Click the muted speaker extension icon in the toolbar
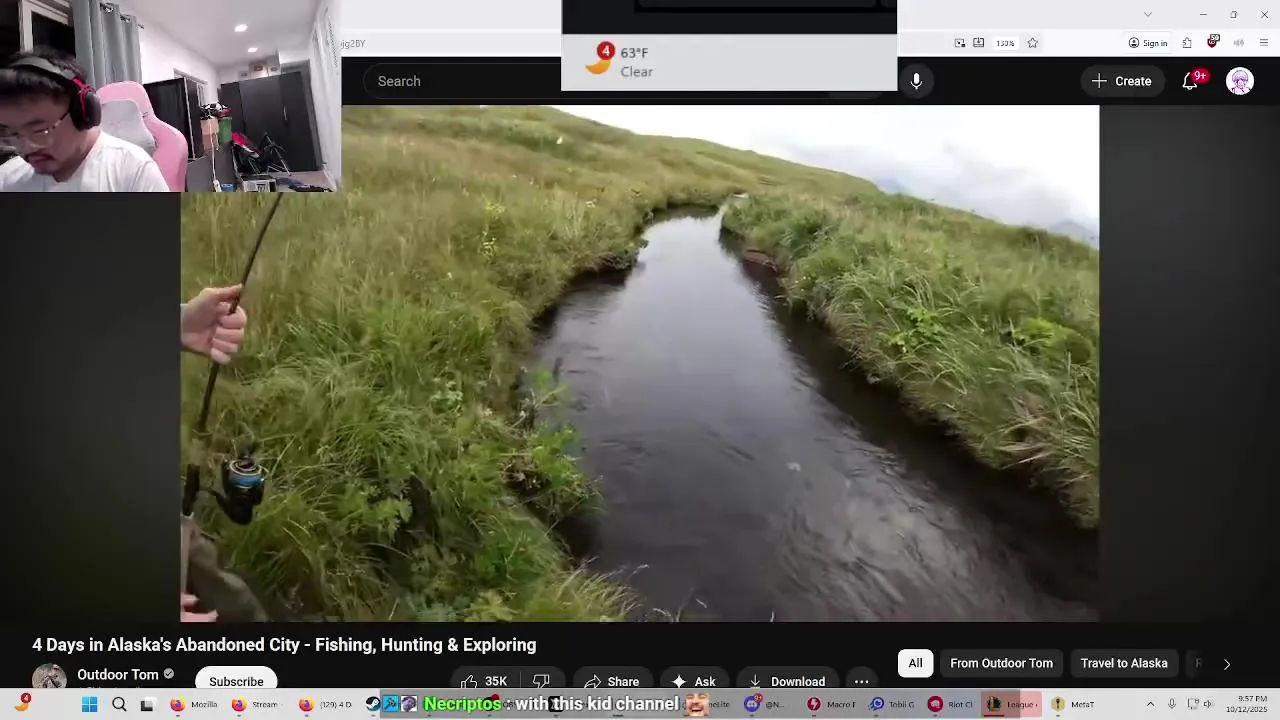 pos(1239,43)
